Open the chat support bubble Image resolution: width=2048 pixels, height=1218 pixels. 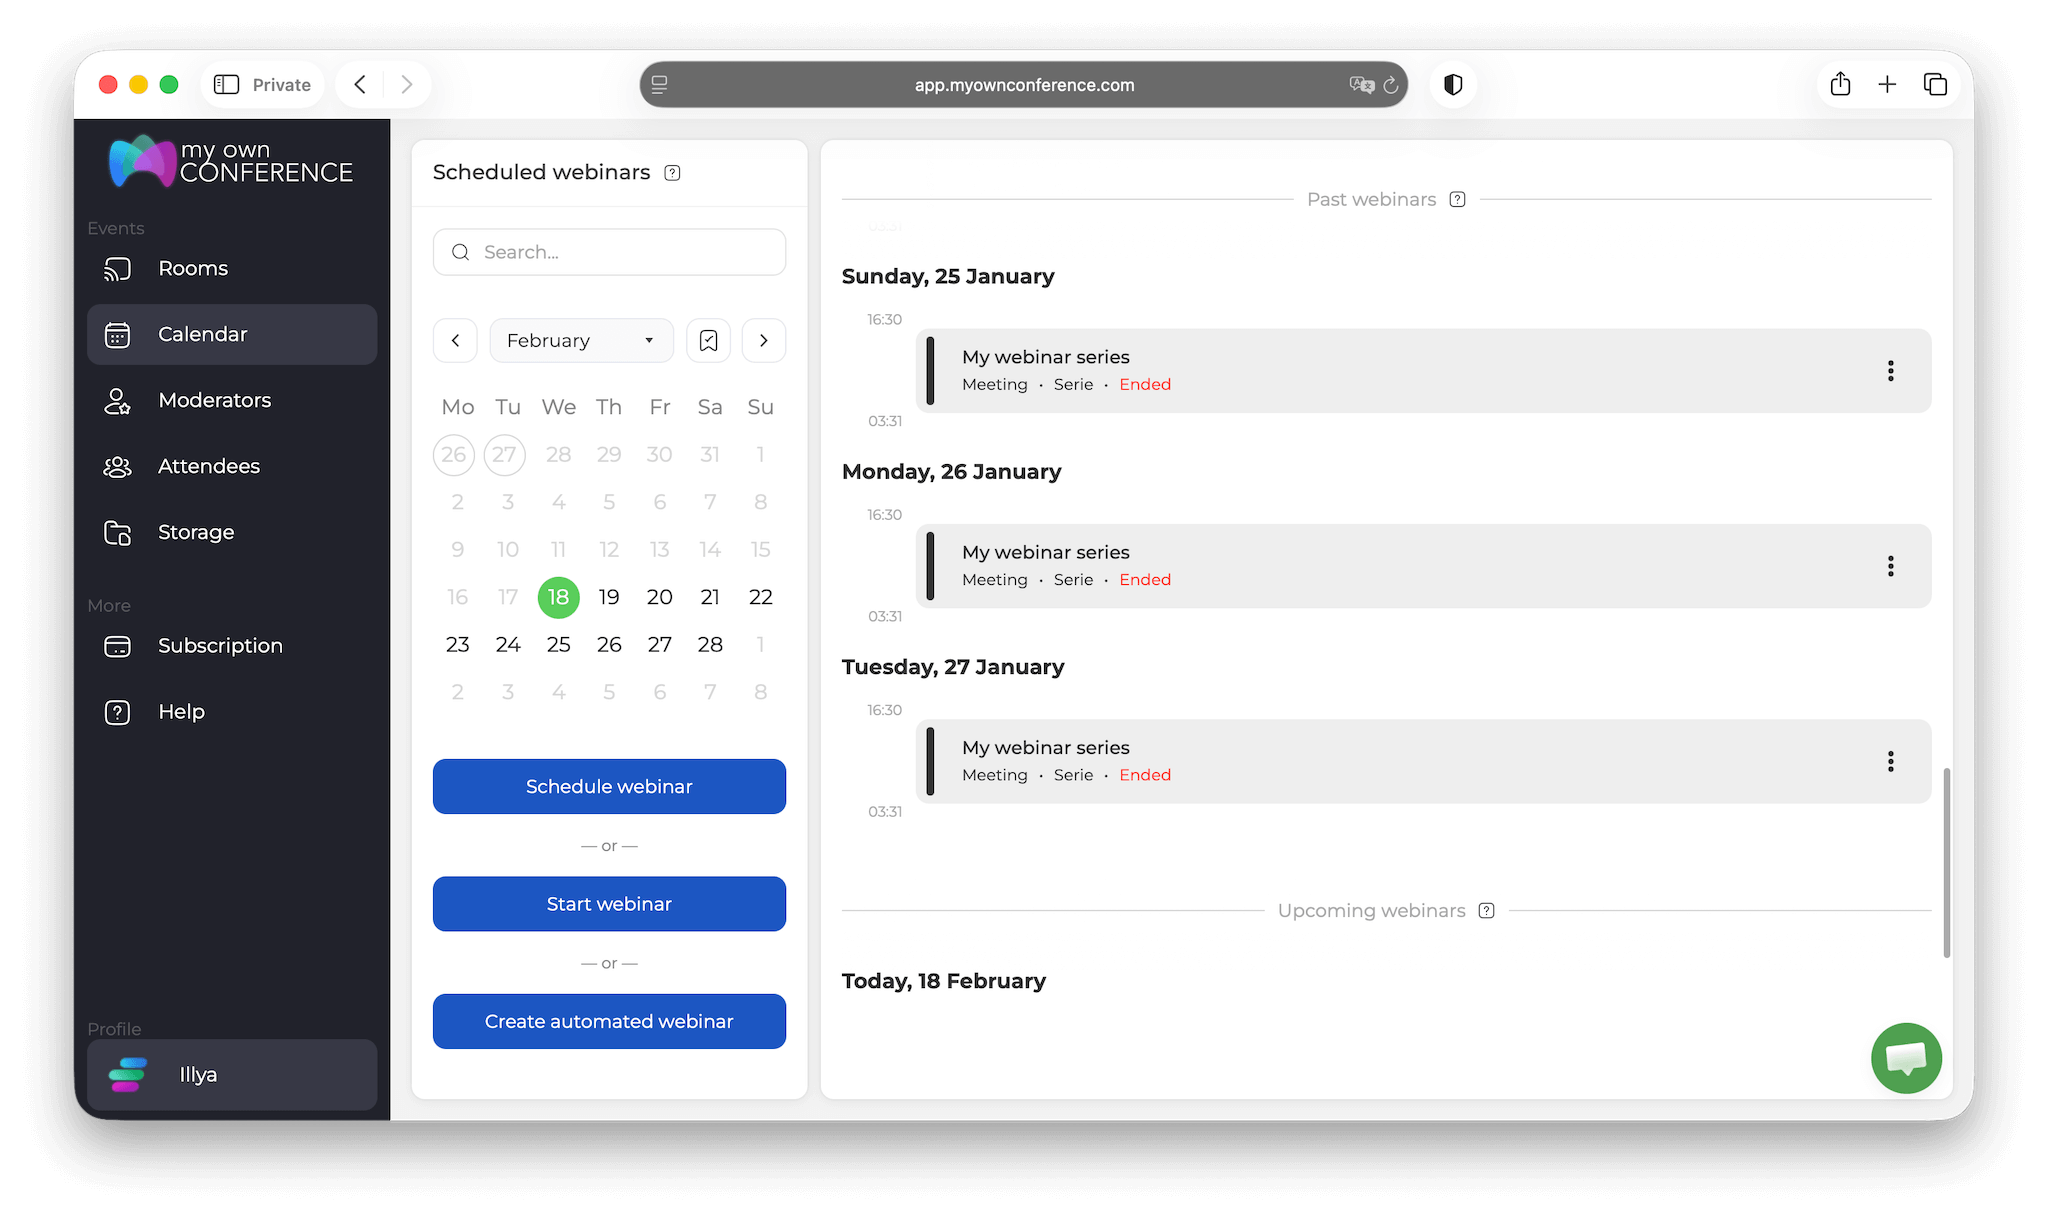1906,1058
